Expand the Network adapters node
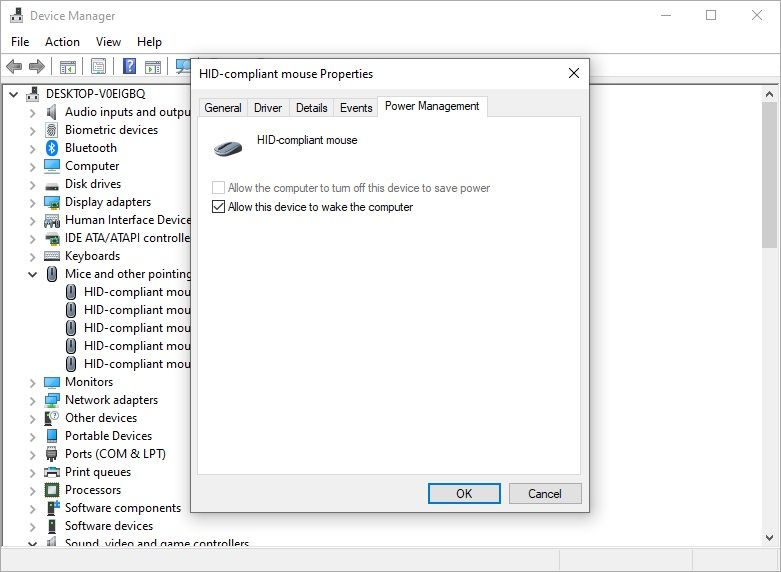Image resolution: width=781 pixels, height=572 pixels. tap(32, 401)
